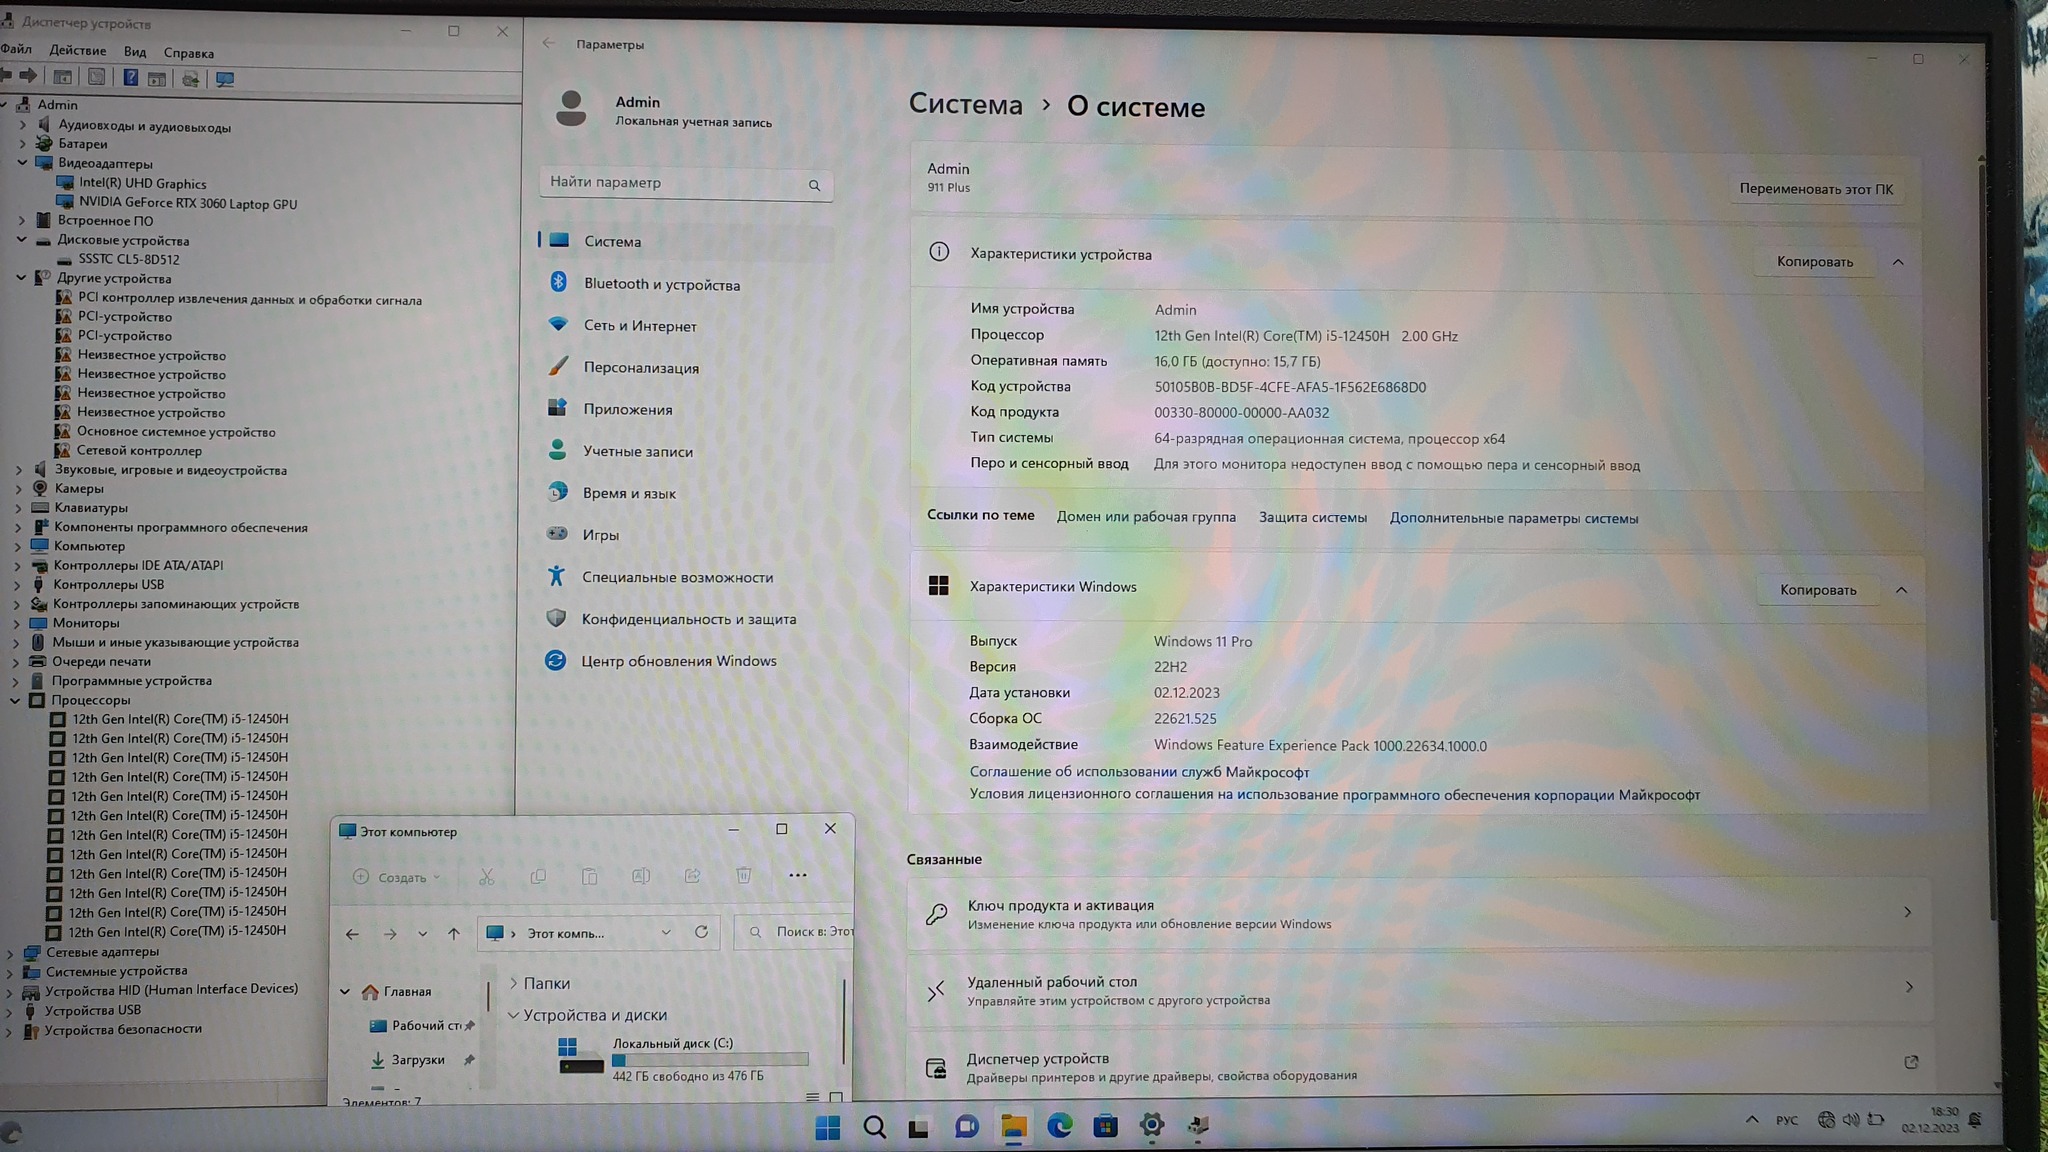Collapse the Процессоры tree node
Image resolution: width=2048 pixels, height=1152 pixels.
[x=16, y=700]
